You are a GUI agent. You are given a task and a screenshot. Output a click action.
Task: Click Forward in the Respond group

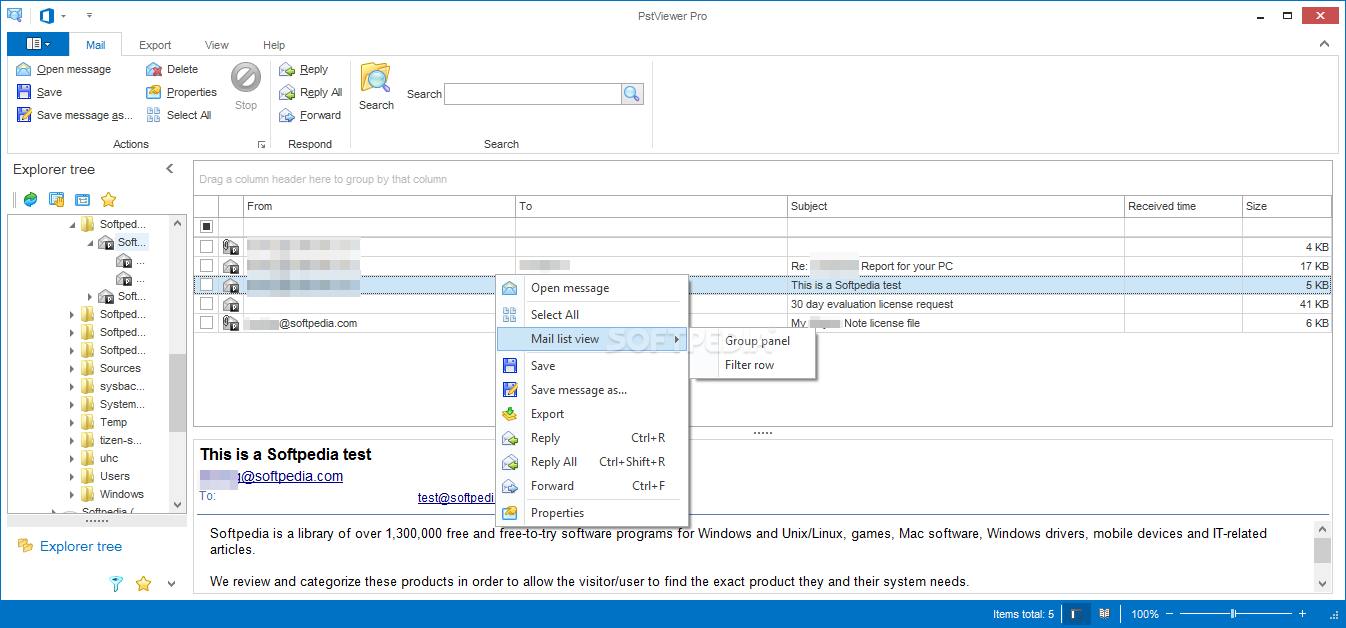click(310, 115)
